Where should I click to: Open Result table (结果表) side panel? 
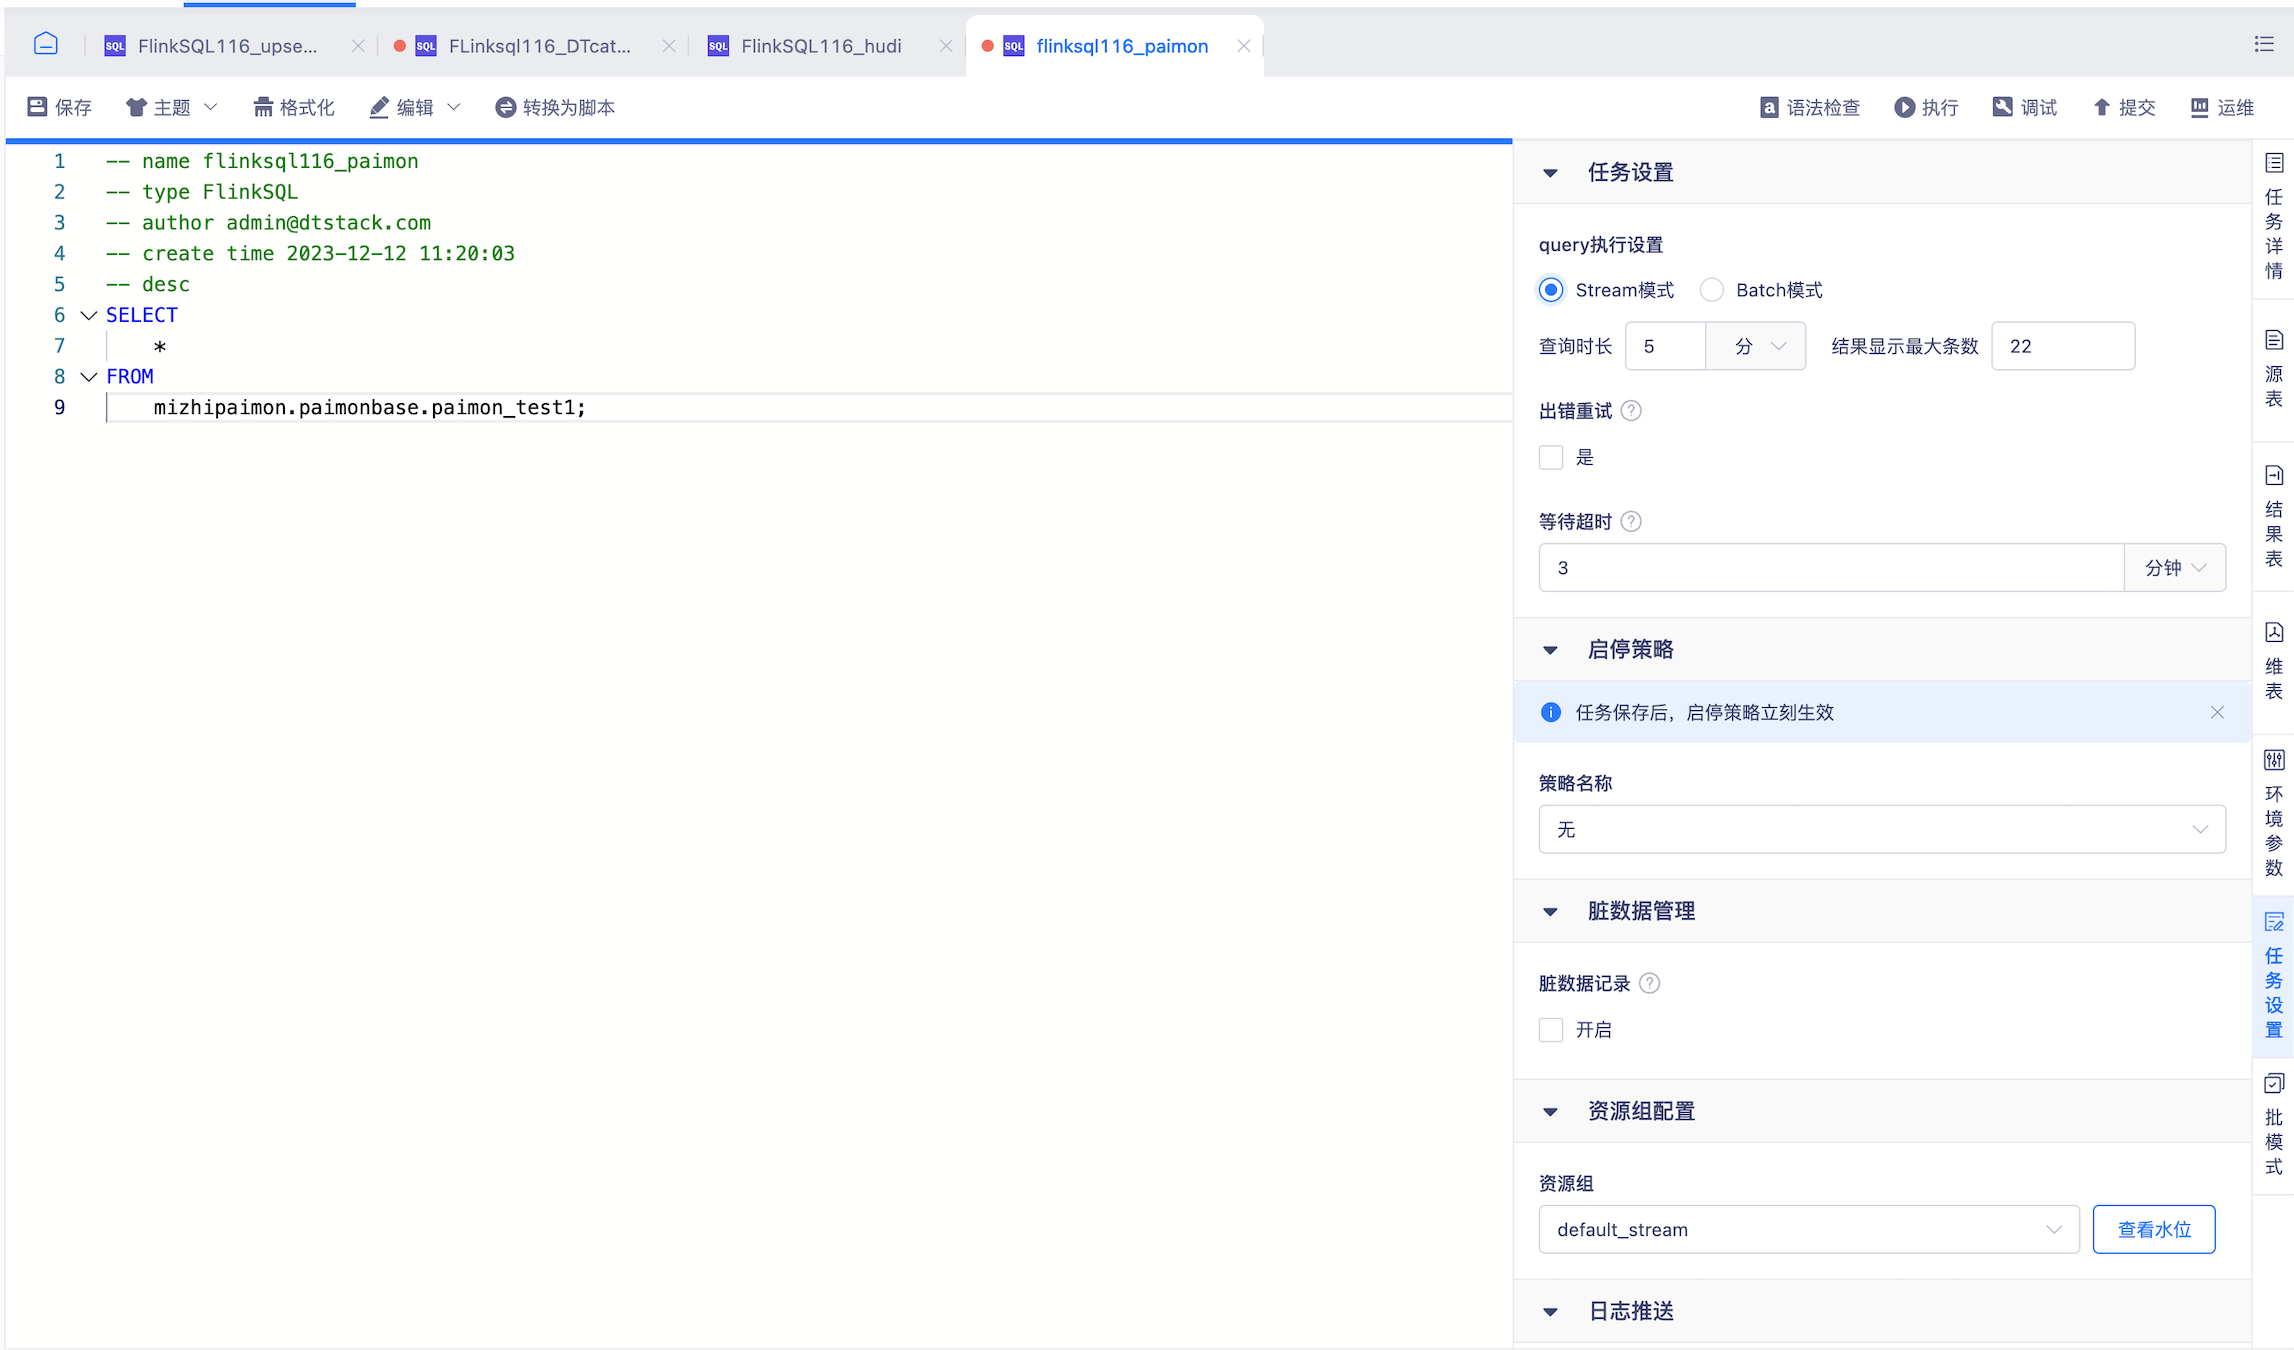coord(2273,516)
